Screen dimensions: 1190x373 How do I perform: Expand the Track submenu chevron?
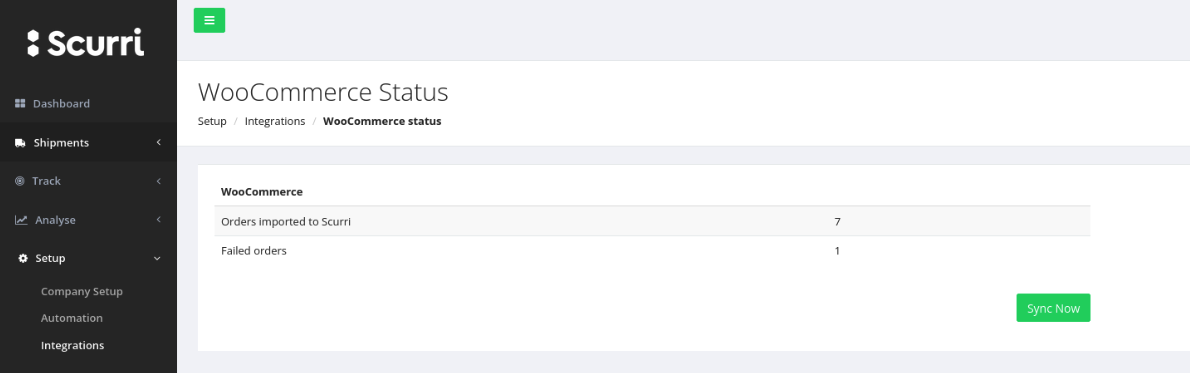(158, 181)
